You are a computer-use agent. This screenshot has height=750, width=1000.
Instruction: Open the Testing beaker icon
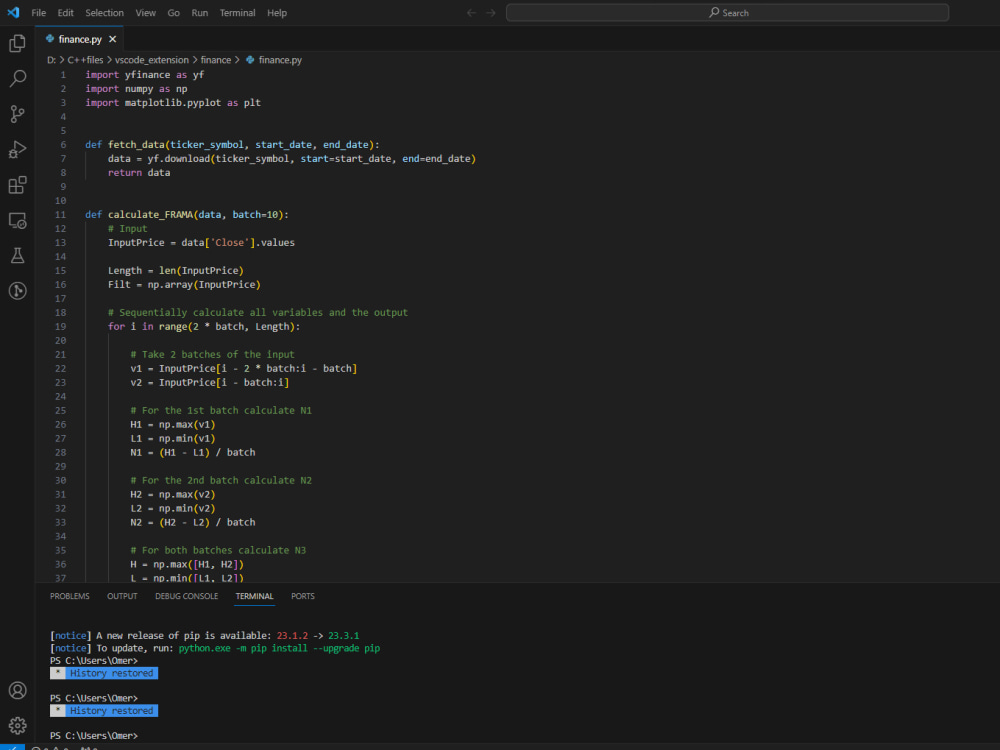(16, 255)
